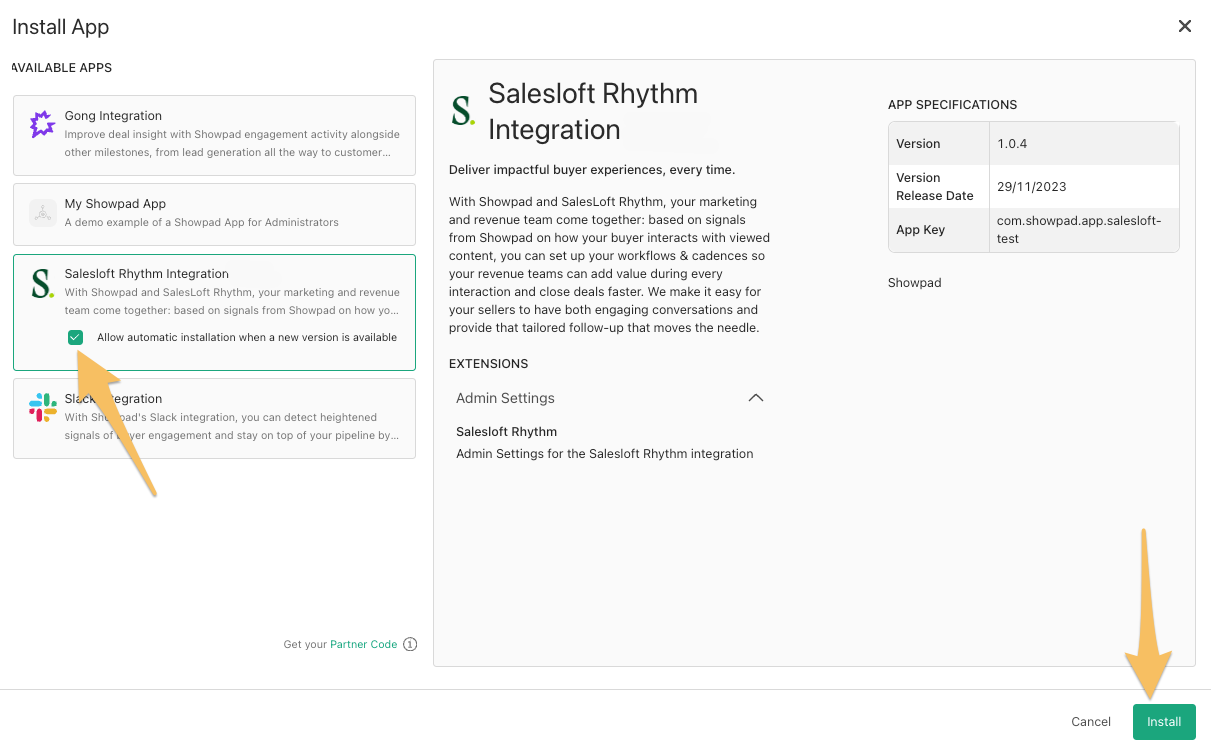Image resolution: width=1211 pixels, height=745 pixels.
Task: Click the 'Admin Settings for the Salesloft Rhythm integration' text
Action: [x=605, y=454]
